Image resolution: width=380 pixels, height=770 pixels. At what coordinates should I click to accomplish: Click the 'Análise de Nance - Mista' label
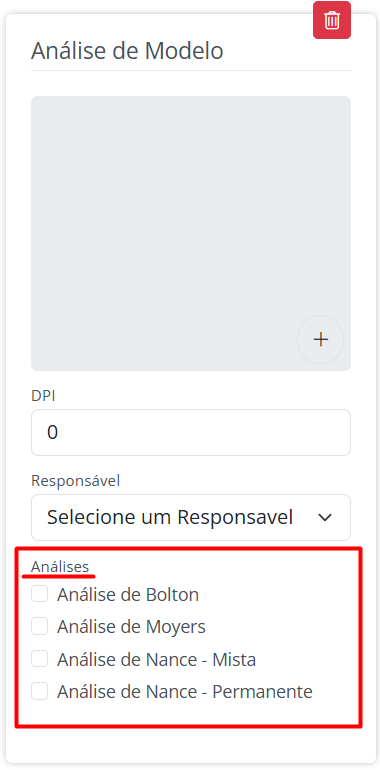click(157, 660)
